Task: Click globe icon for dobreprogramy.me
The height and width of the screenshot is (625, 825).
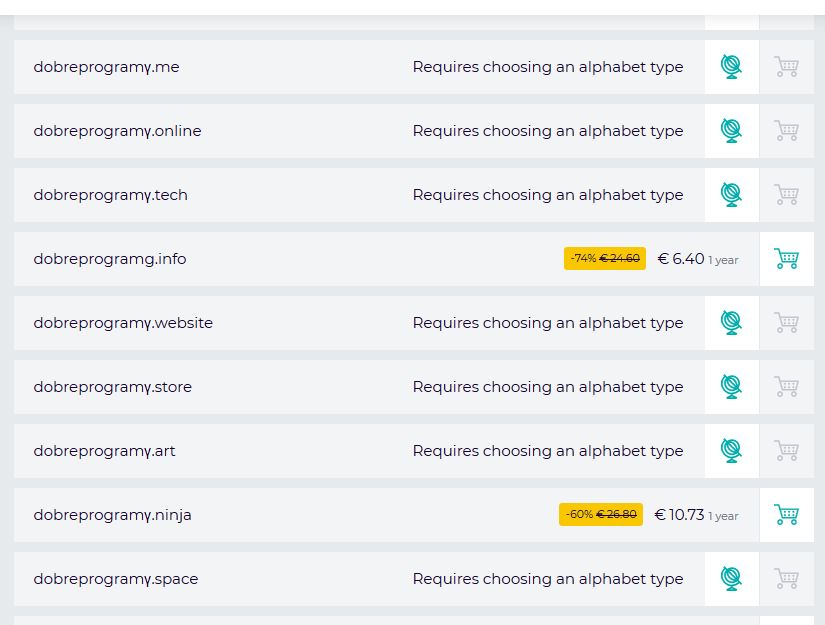Action: [x=731, y=67]
